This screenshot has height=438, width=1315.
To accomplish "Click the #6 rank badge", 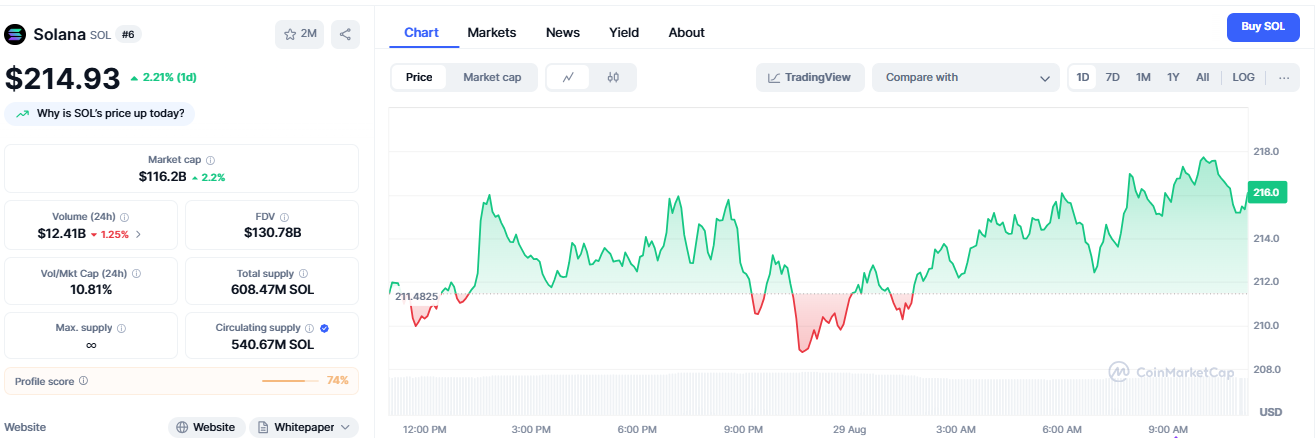I will pyautogui.click(x=129, y=34).
